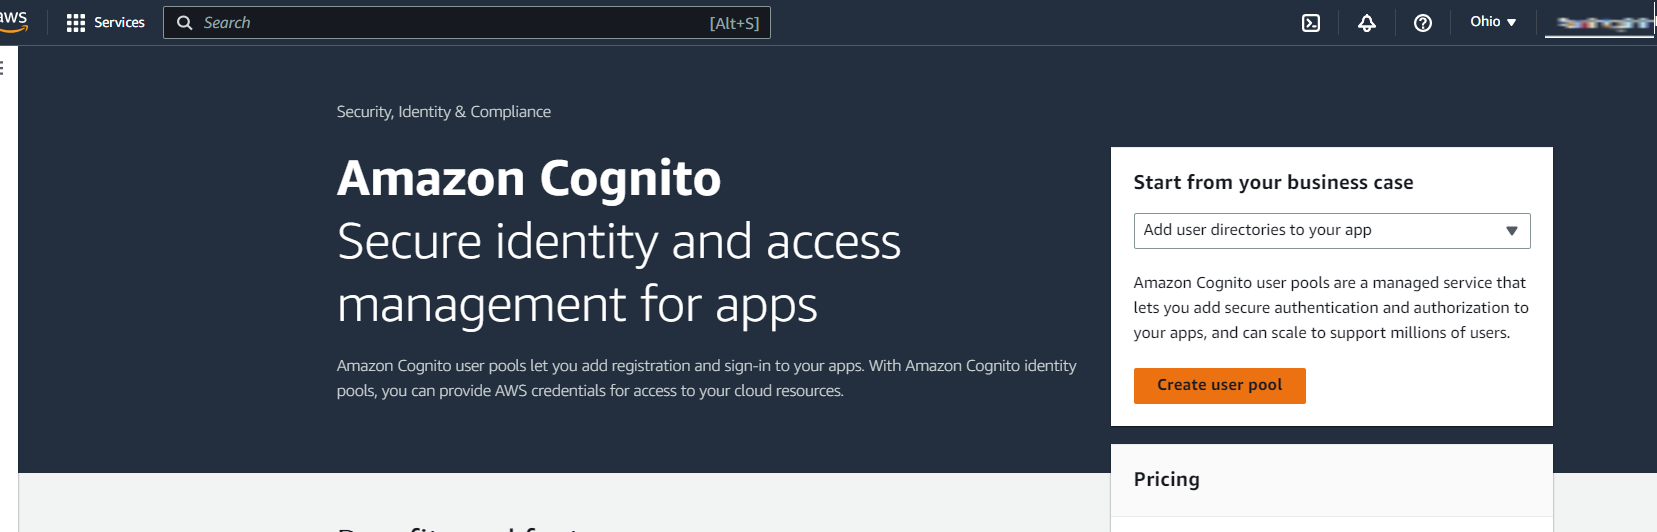1657x532 pixels.
Task: Click the Amazon Cognito heading
Action: tap(529, 179)
